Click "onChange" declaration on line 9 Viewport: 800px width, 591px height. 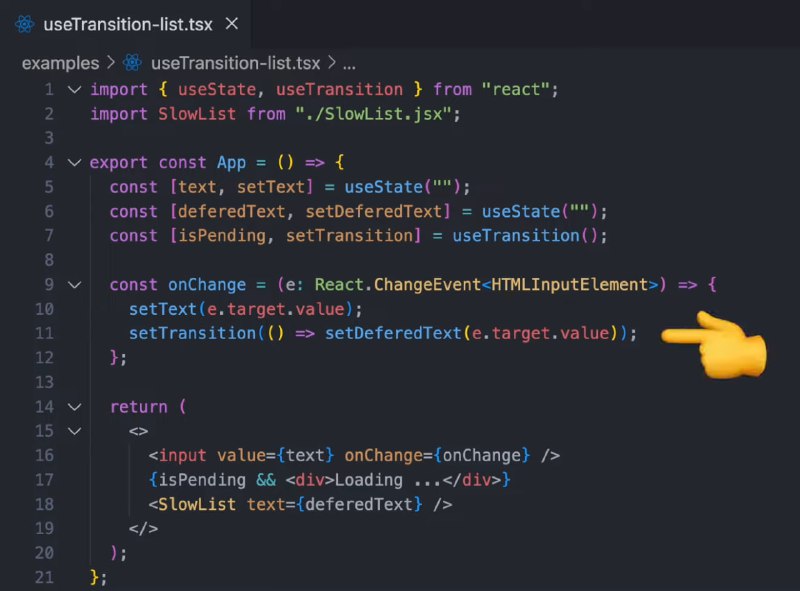pos(207,285)
